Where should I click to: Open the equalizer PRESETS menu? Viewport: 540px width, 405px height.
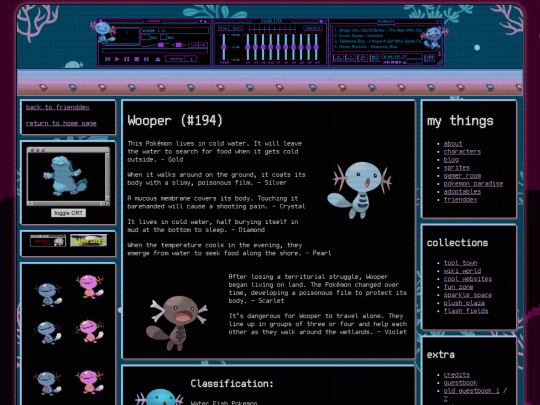pyautogui.click(x=313, y=28)
